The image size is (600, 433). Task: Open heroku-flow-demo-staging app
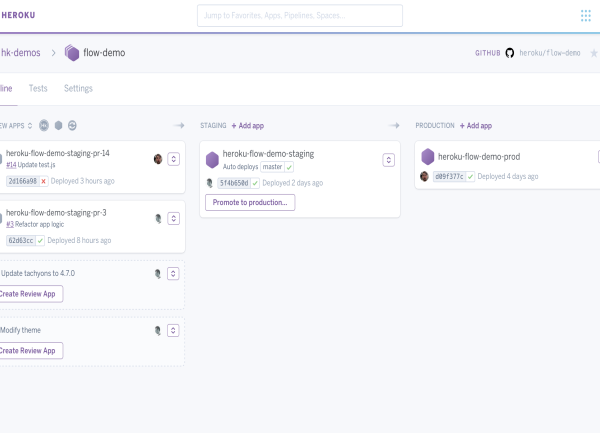click(x=268, y=154)
